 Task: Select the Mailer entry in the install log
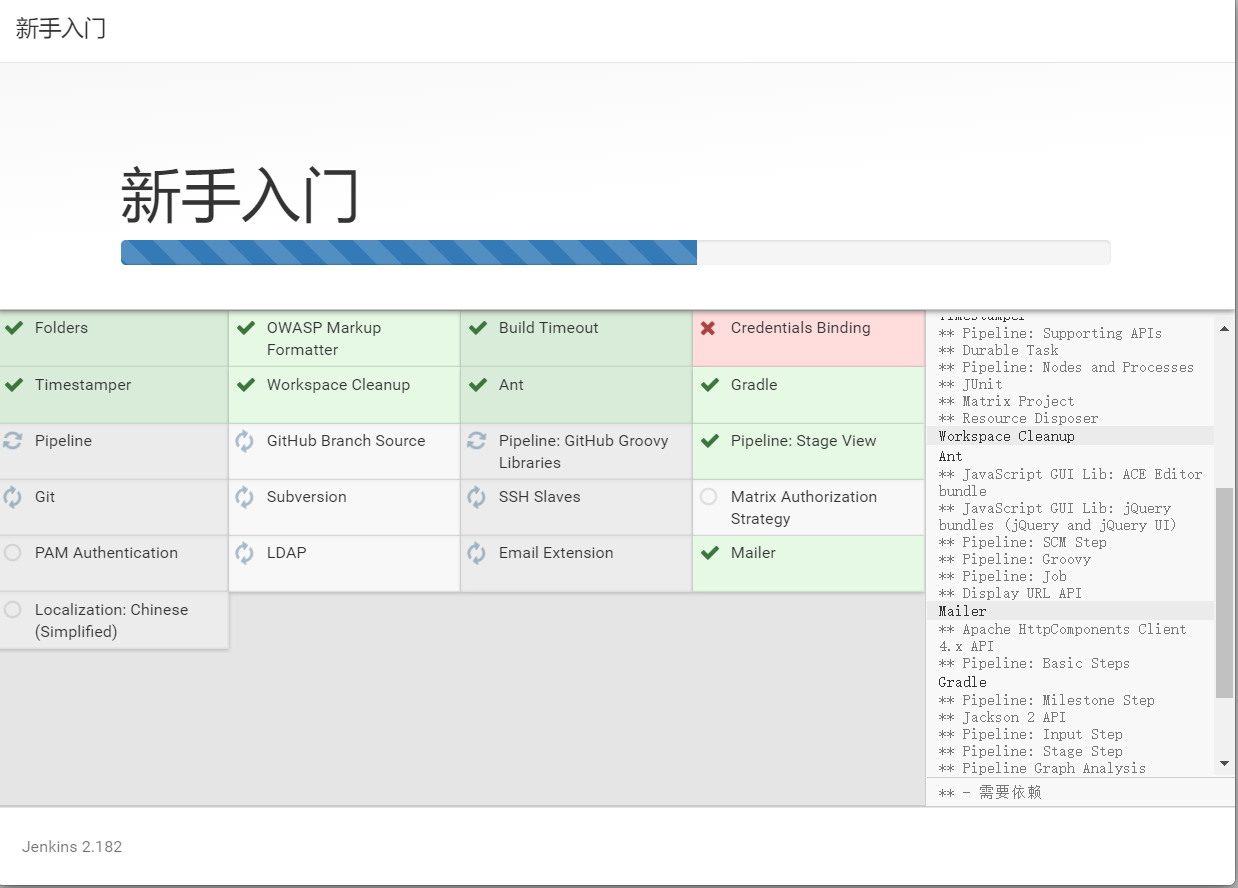(x=962, y=611)
